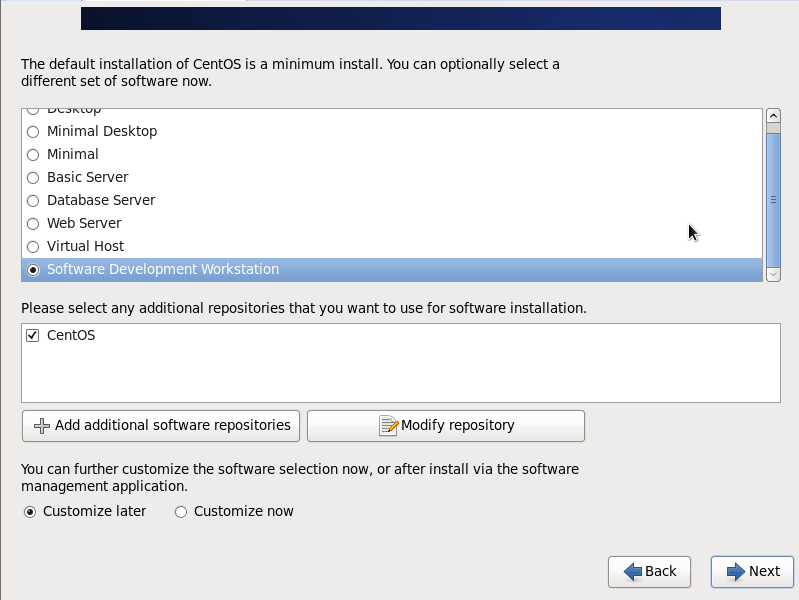Click the blue right-arrow Next icon
Viewport: 799px width, 600px height.
736,572
